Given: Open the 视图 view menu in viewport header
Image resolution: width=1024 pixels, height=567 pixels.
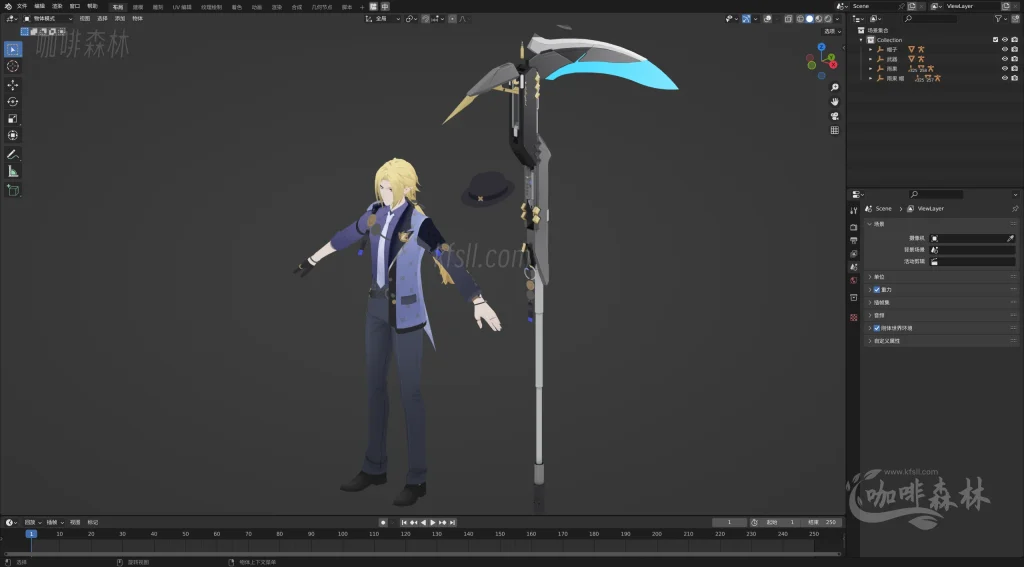Looking at the screenshot, I should (x=85, y=19).
